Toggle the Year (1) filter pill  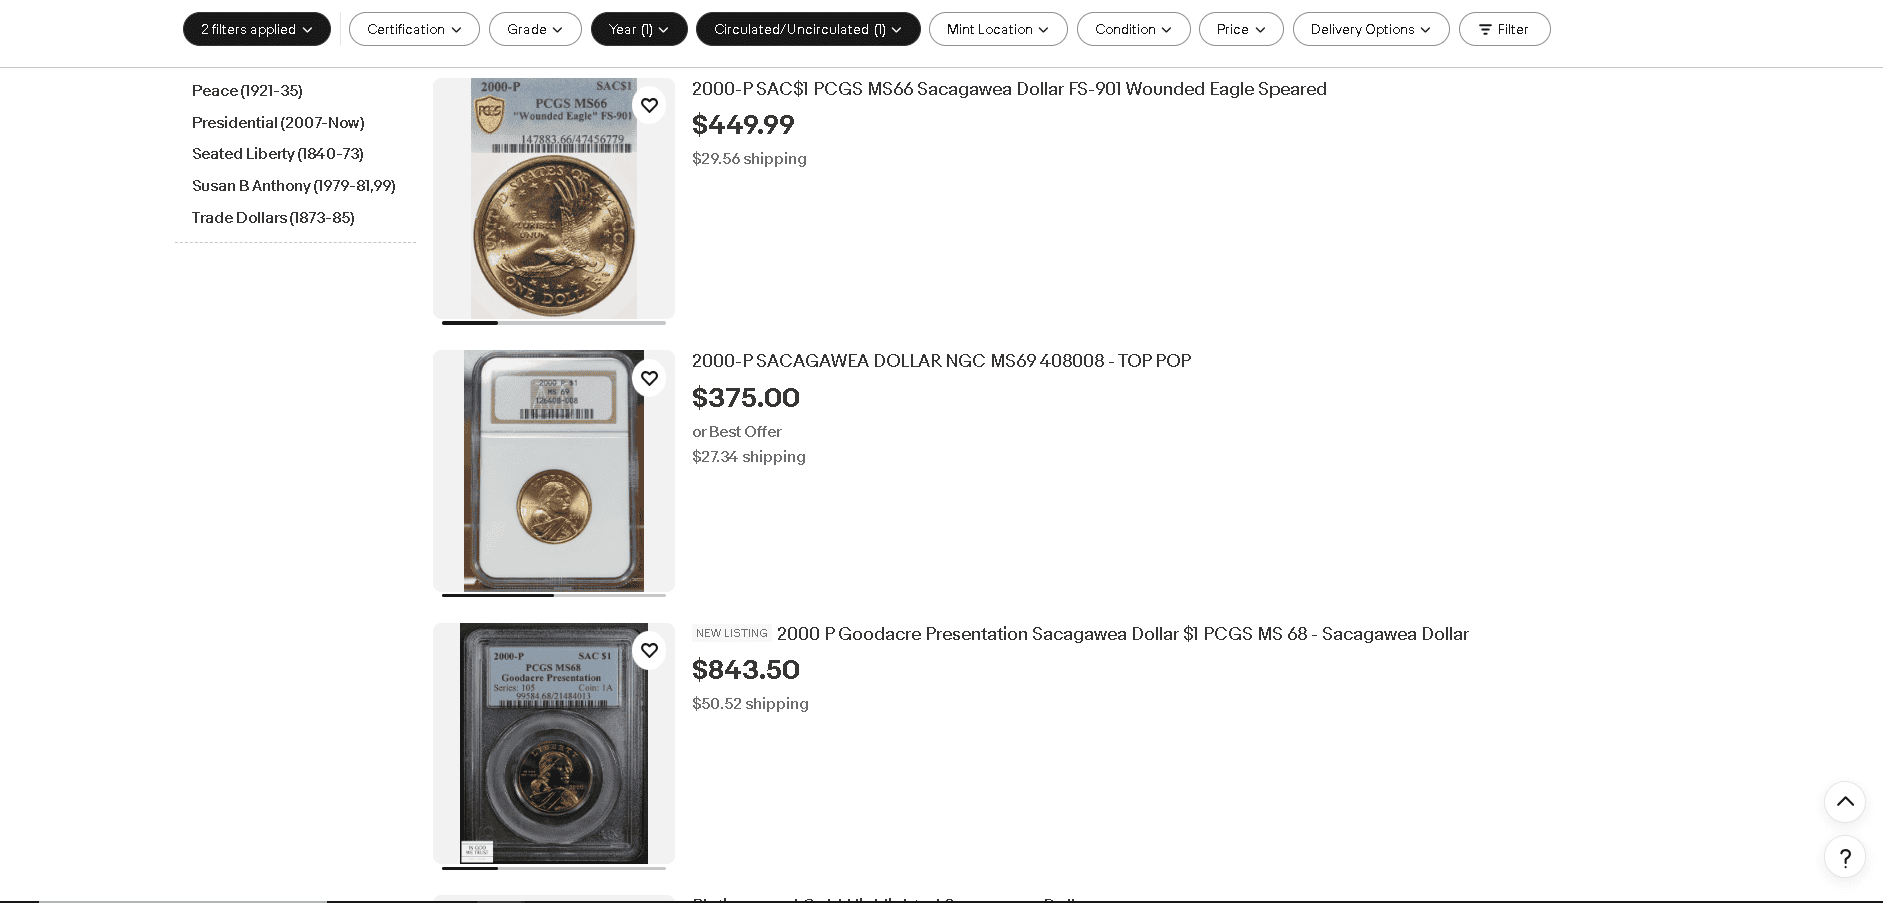click(638, 29)
